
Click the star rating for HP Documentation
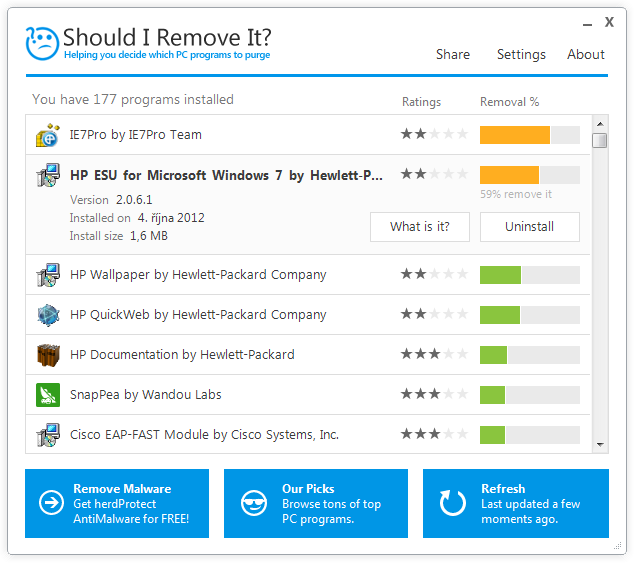click(x=435, y=354)
